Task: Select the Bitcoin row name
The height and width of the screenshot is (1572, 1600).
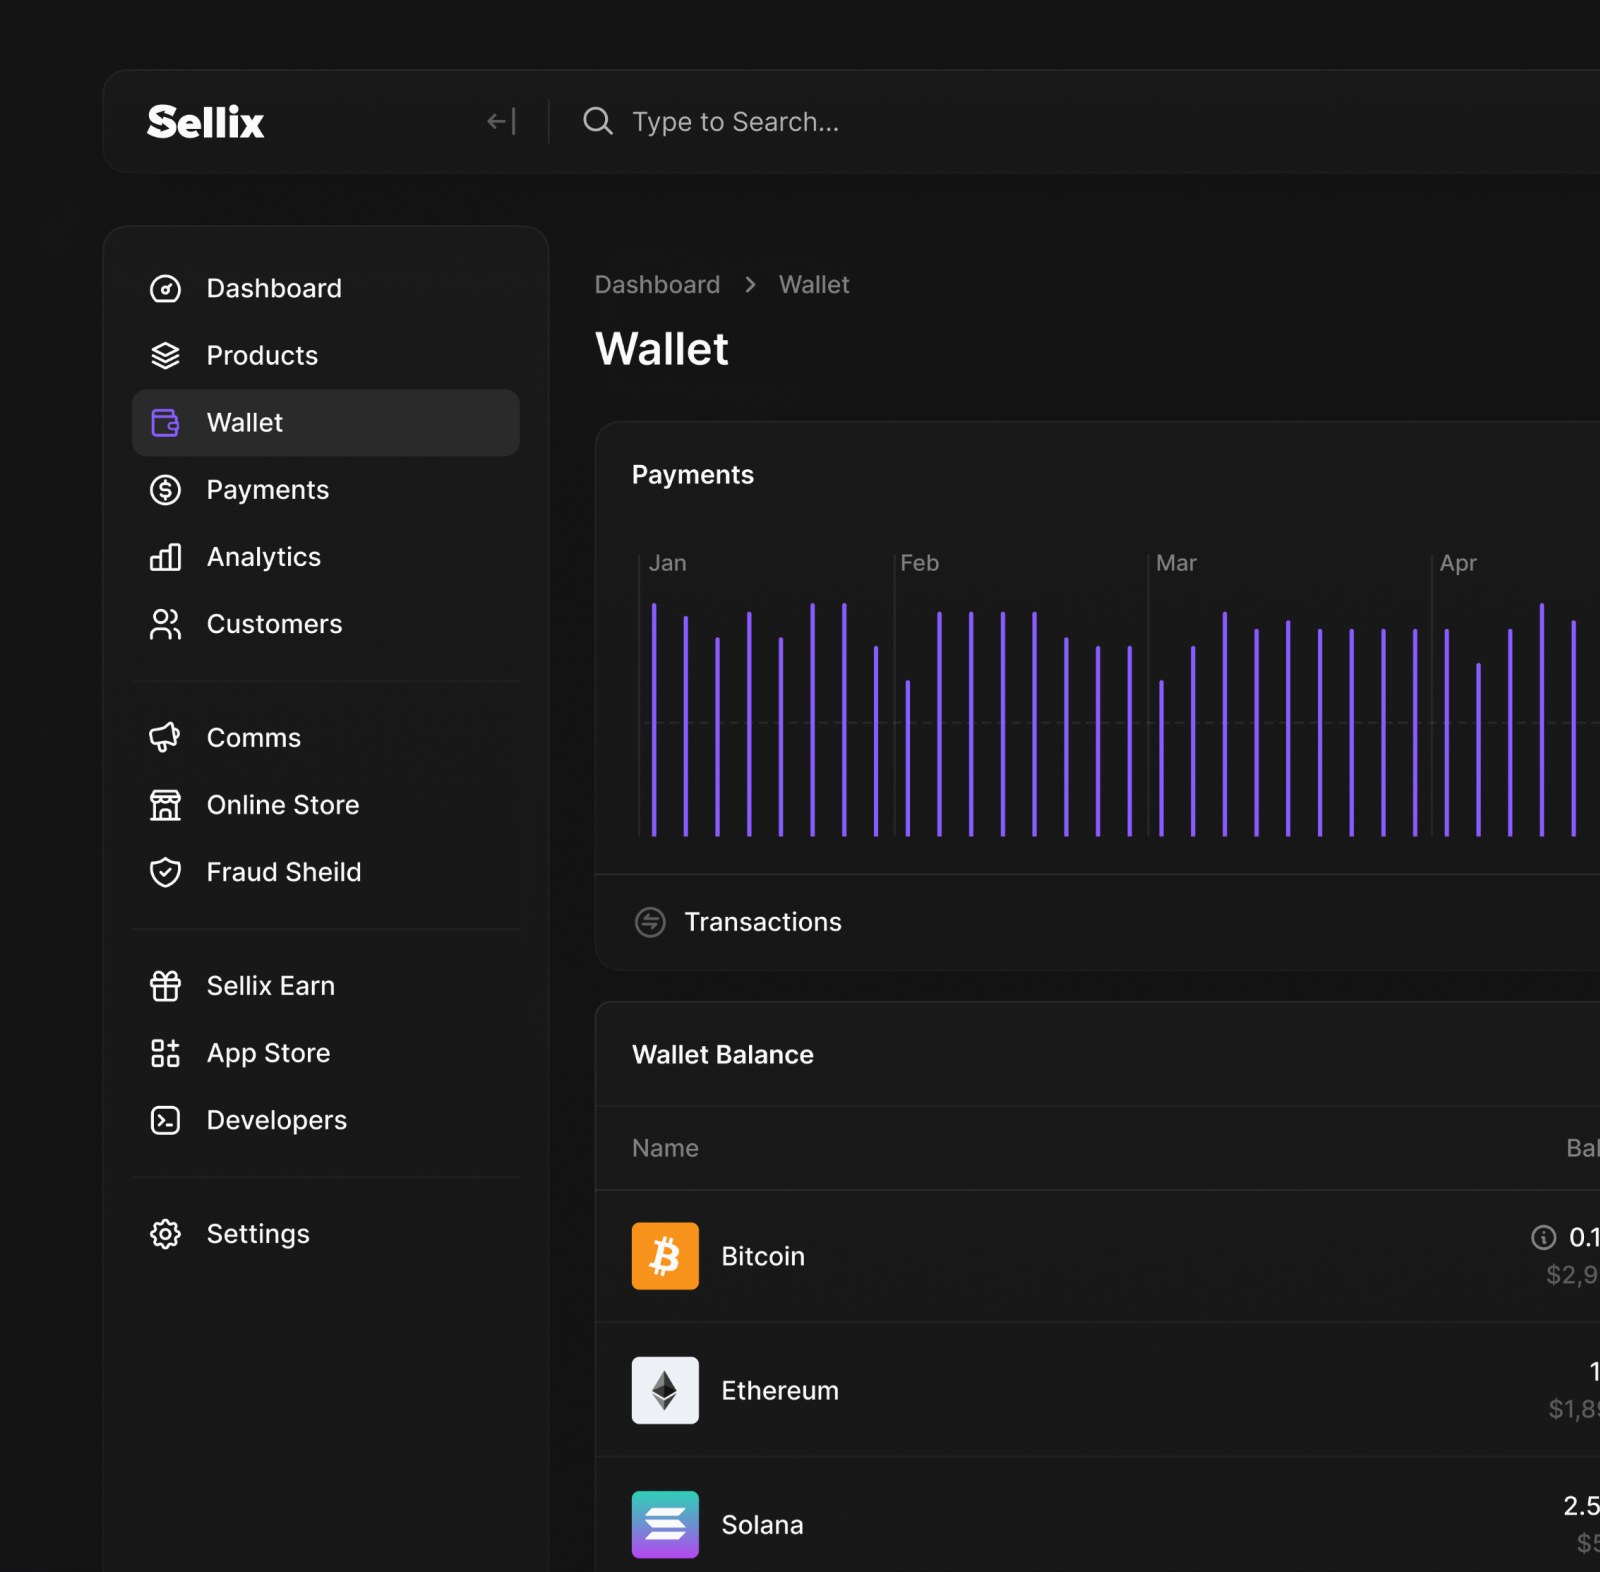Action: (763, 1256)
